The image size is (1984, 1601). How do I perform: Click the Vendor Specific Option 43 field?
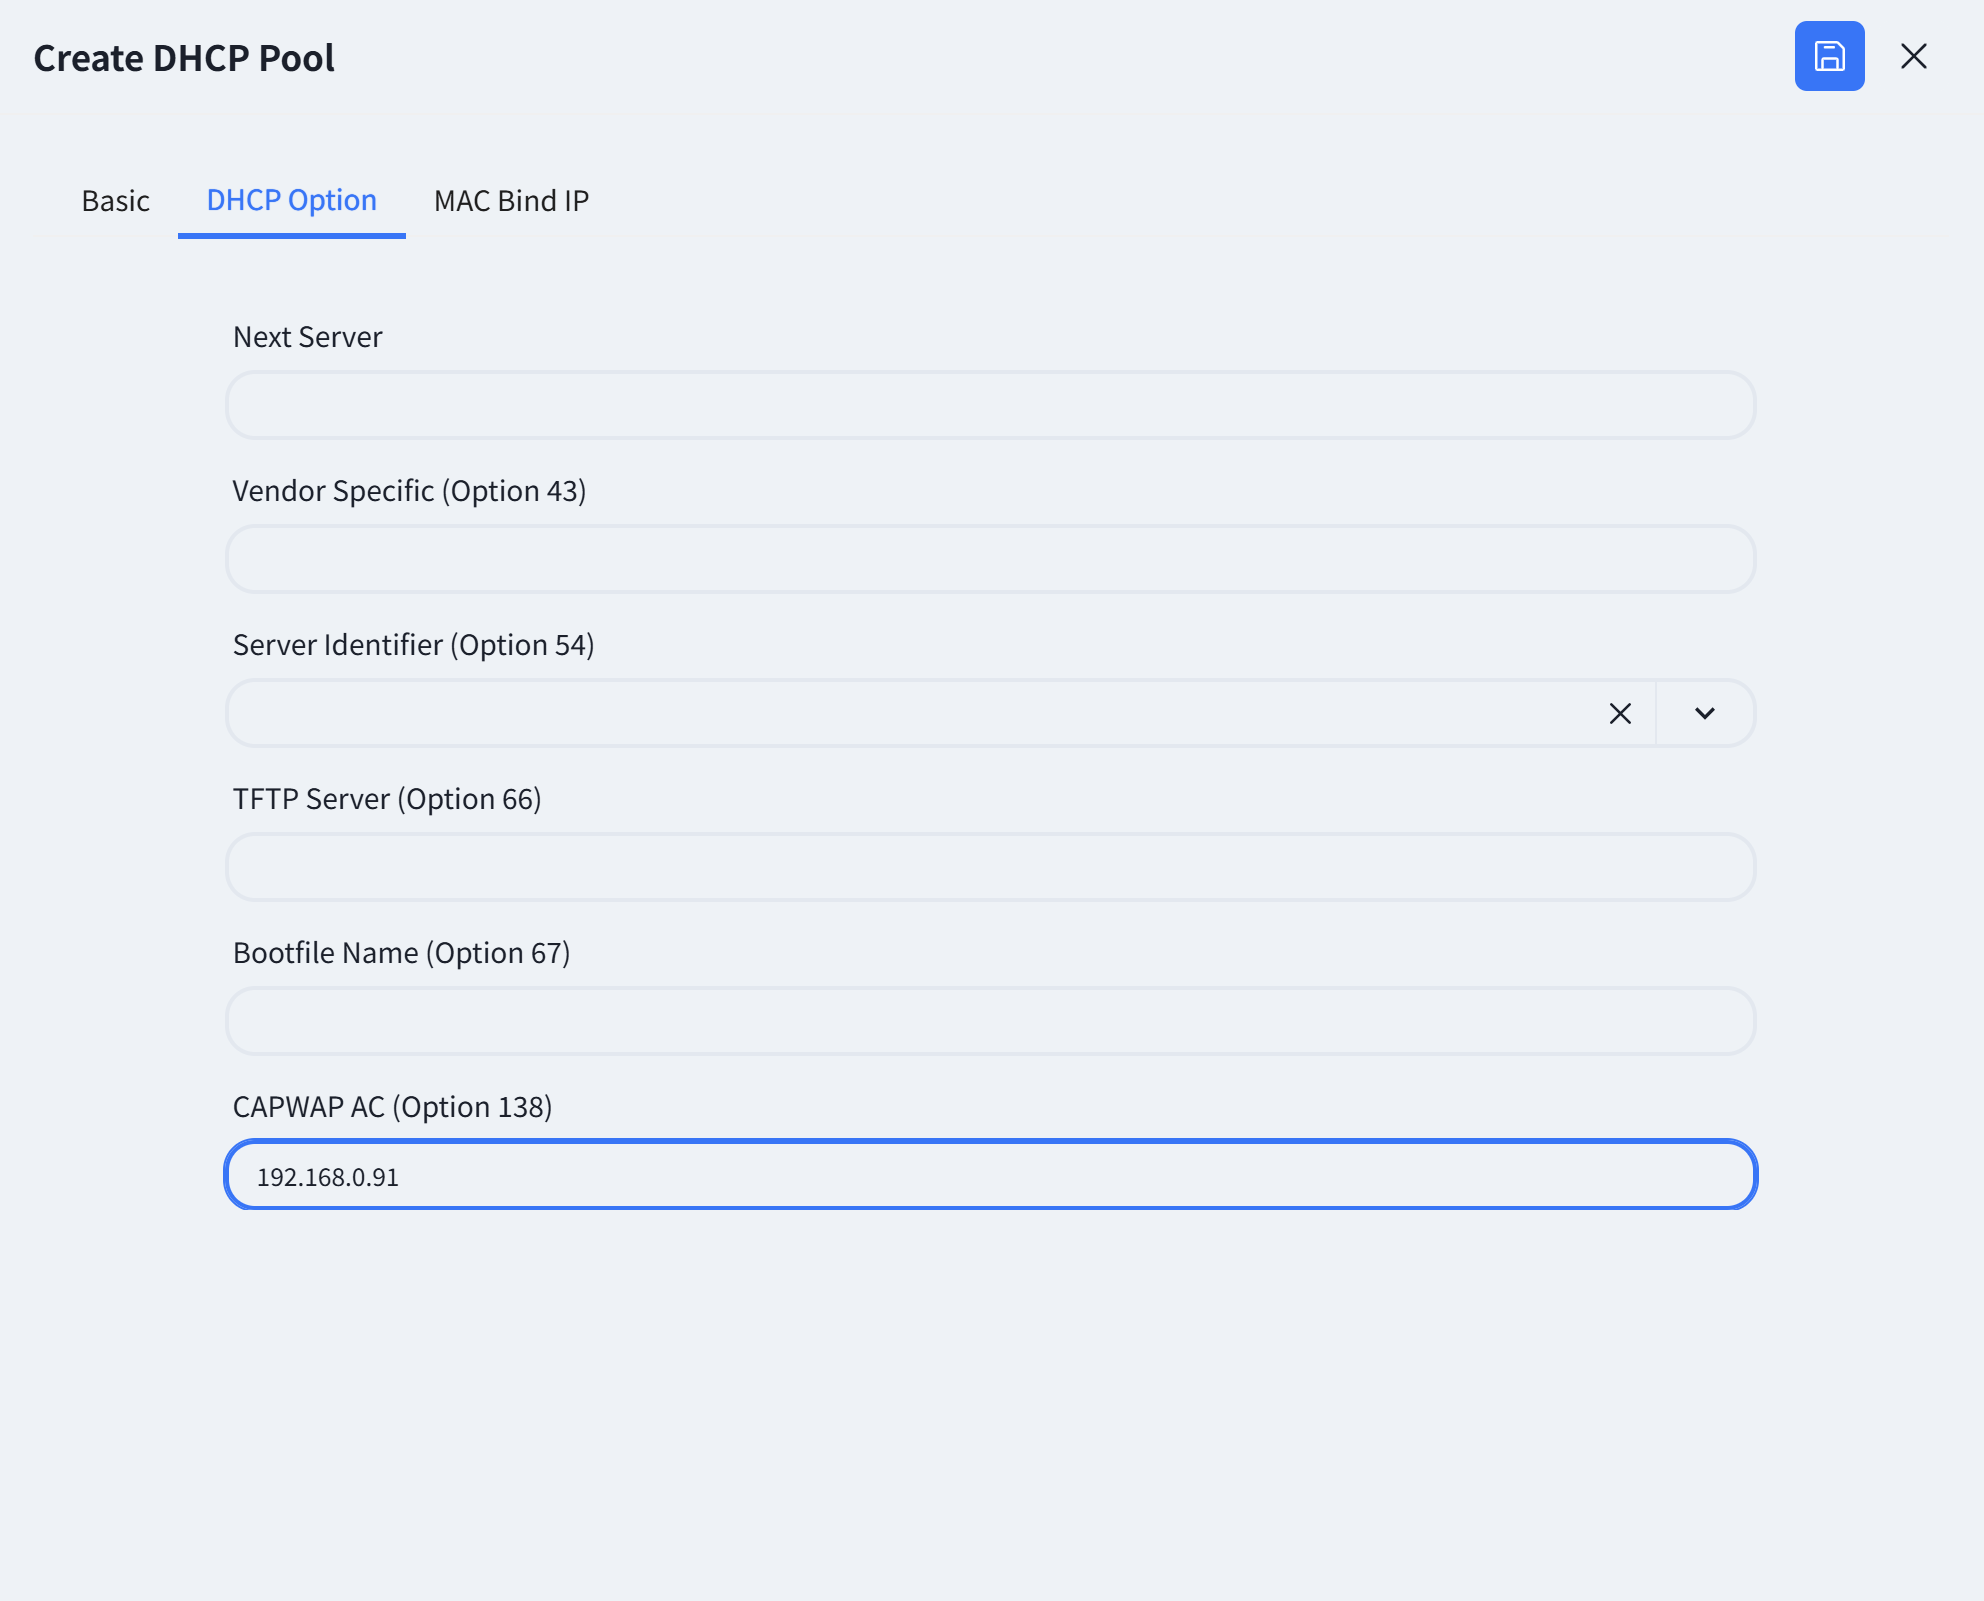[991, 559]
